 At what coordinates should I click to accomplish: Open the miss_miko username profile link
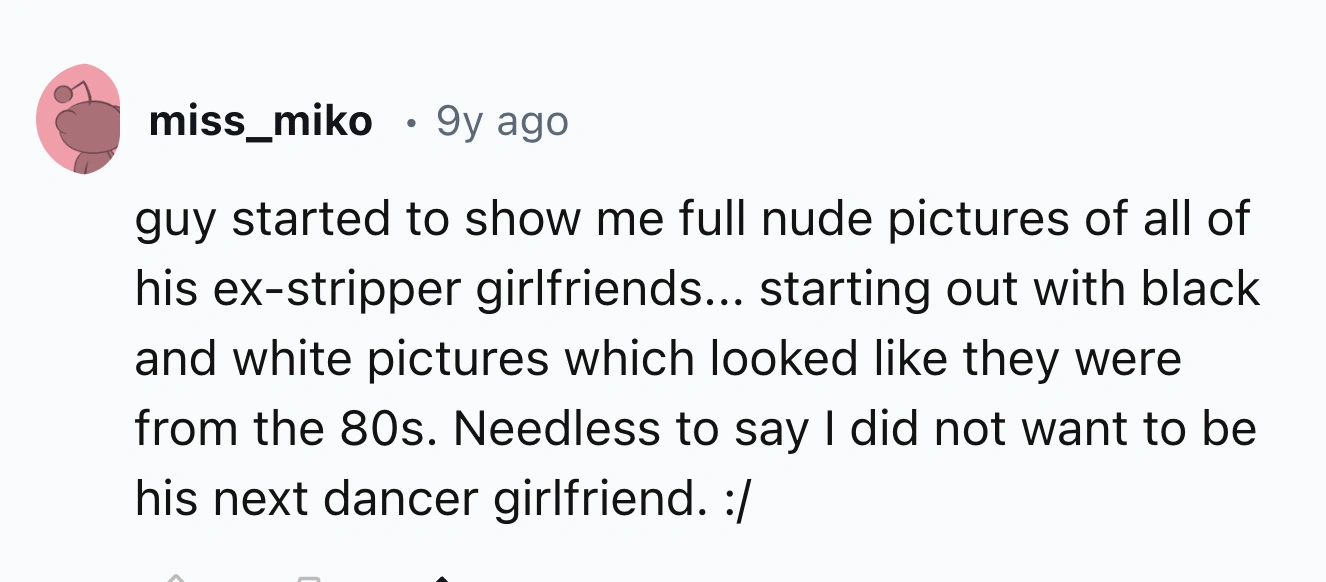tap(260, 122)
